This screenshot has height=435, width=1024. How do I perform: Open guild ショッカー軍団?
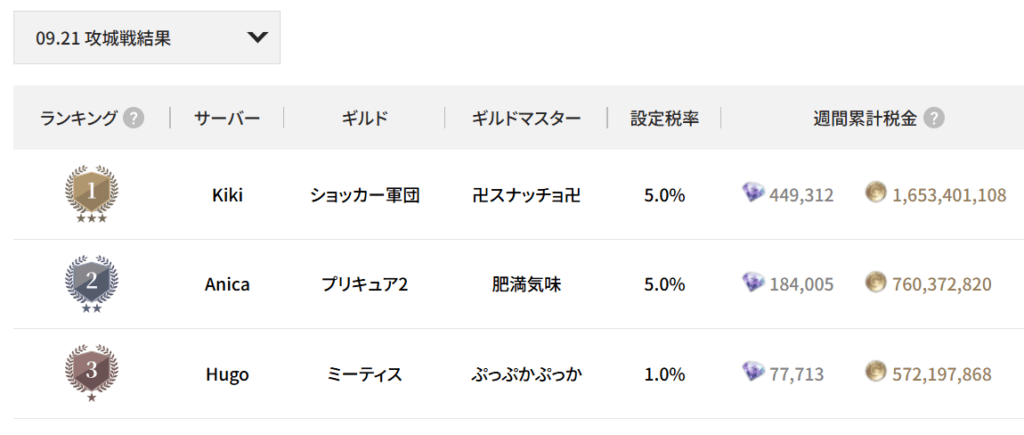pyautogui.click(x=364, y=195)
